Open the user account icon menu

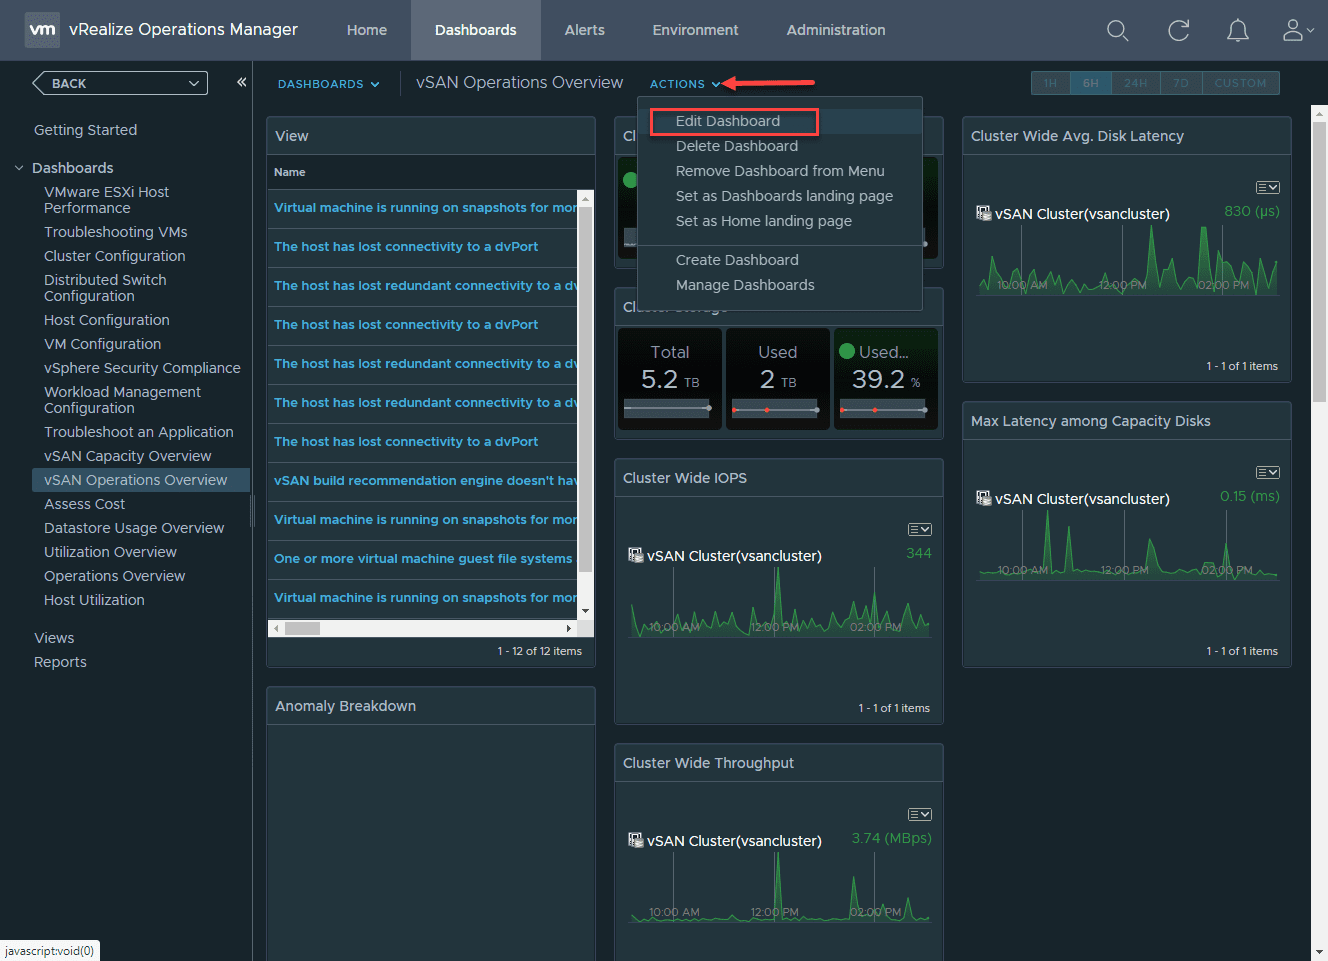(1292, 30)
